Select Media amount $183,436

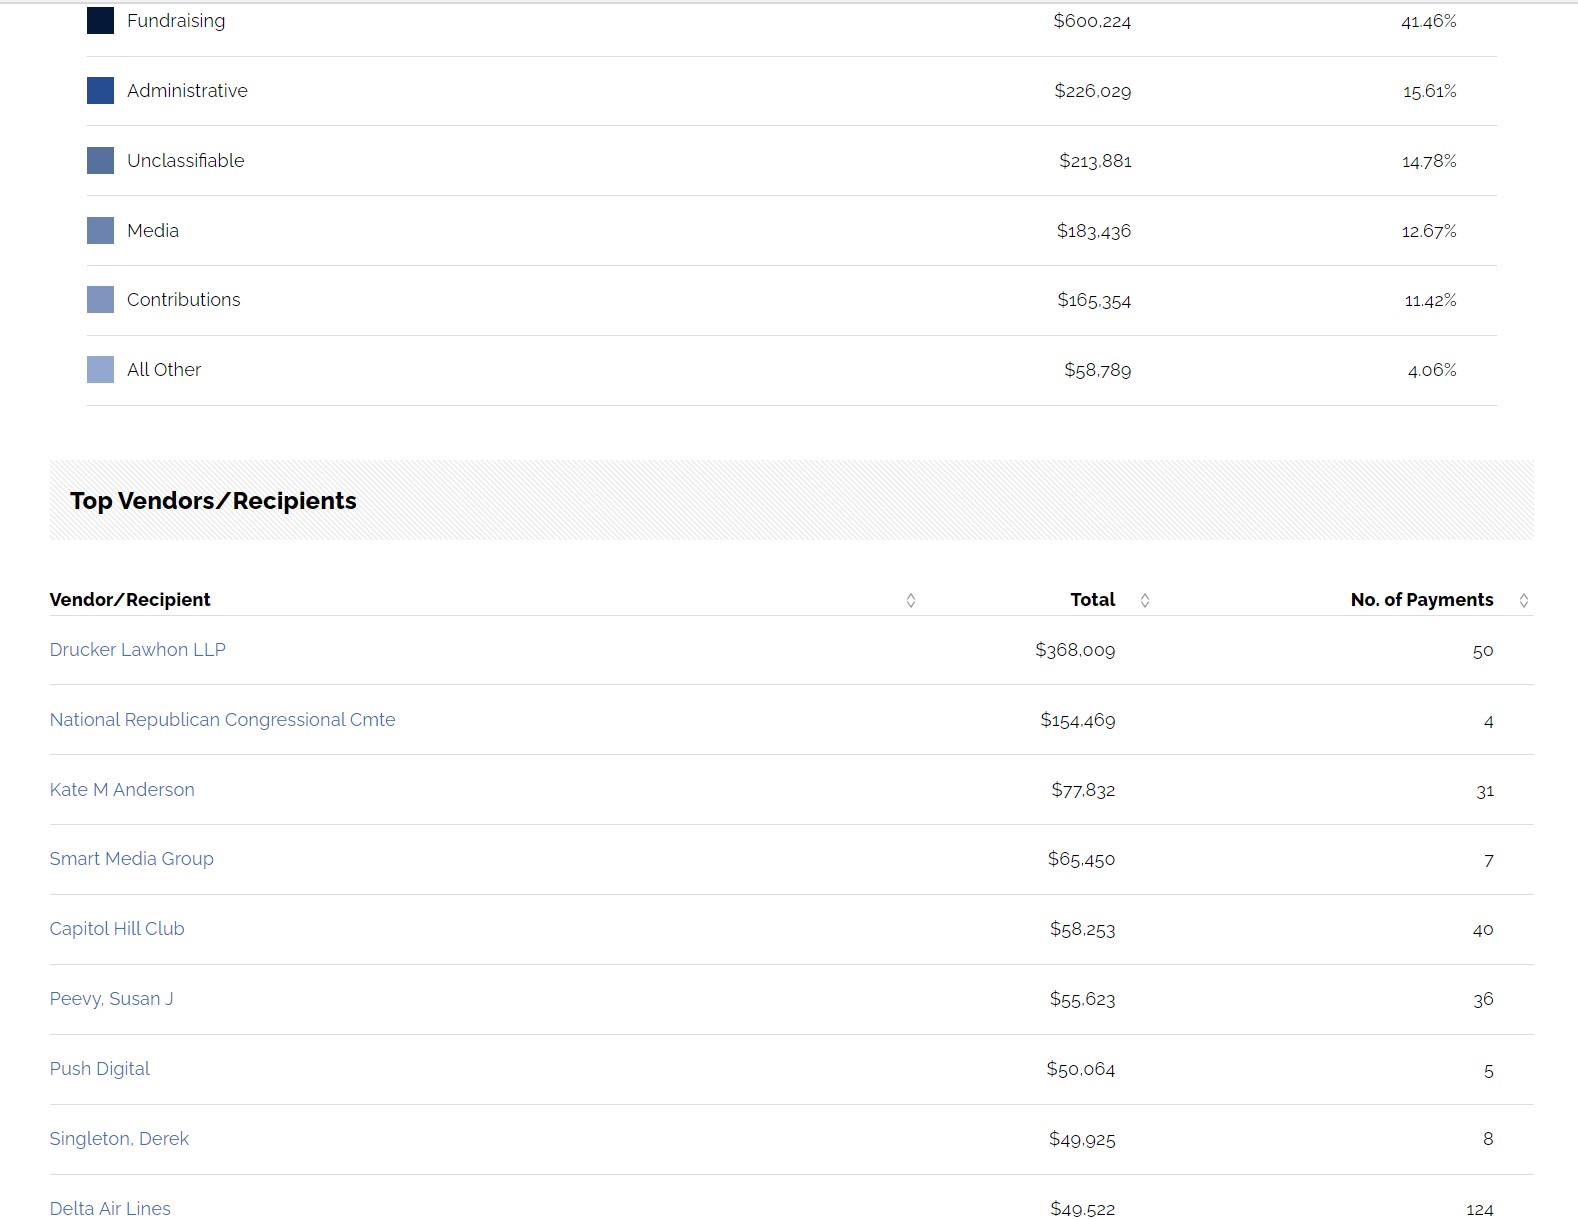coord(1094,231)
